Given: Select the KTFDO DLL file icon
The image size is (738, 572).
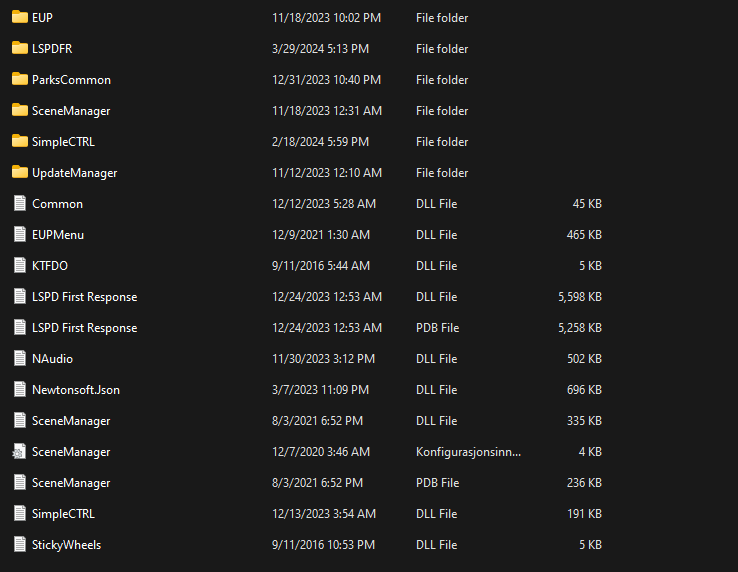Looking at the screenshot, I should point(20,266).
